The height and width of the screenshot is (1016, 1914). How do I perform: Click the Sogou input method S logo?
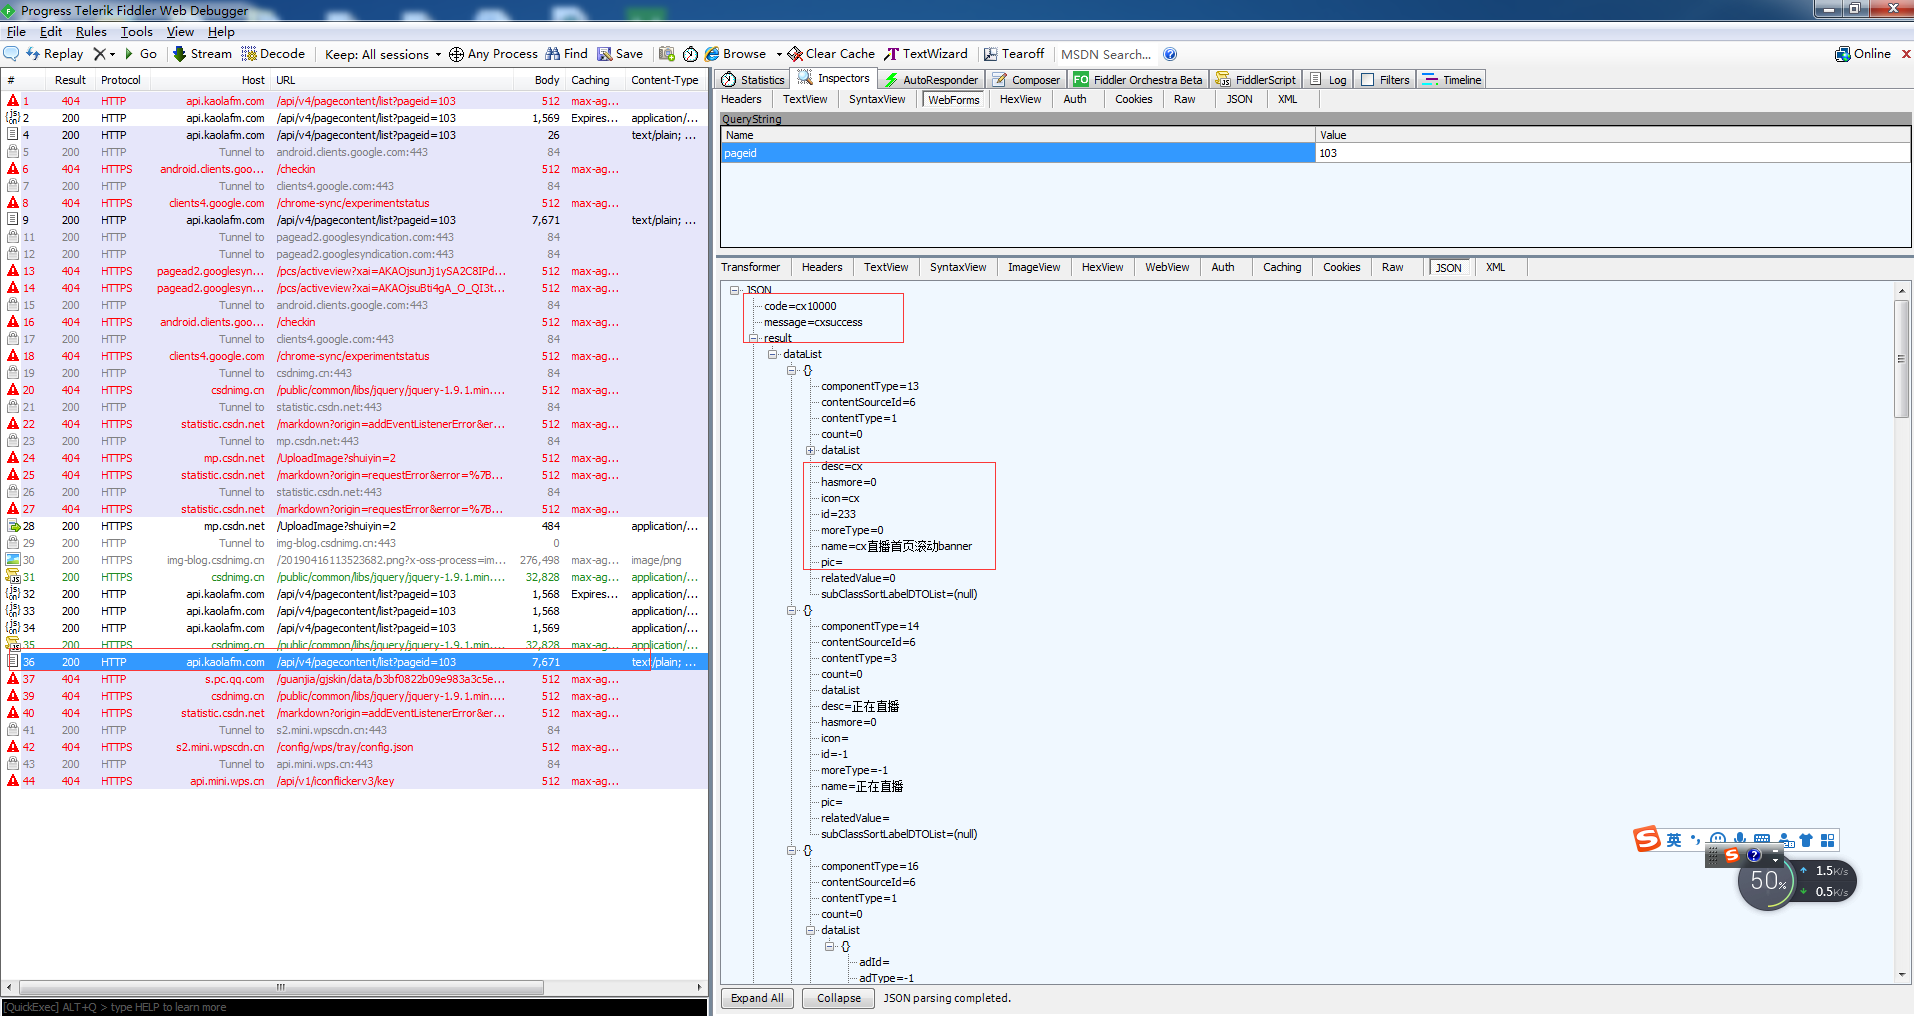click(1647, 839)
